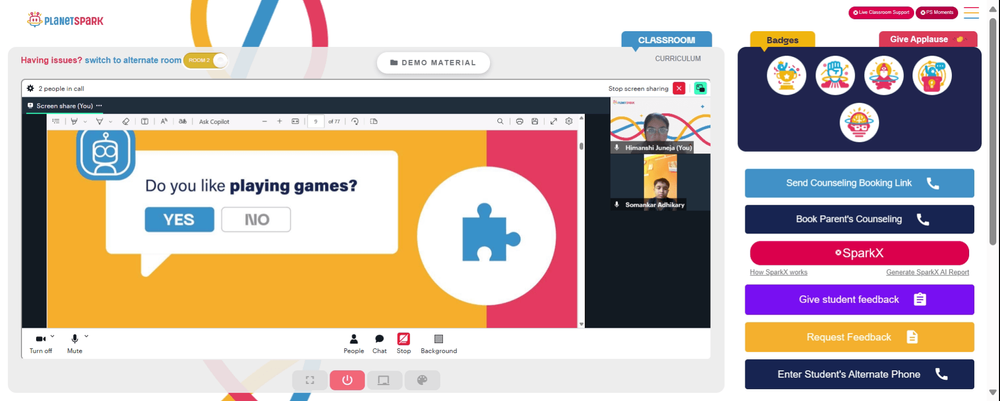Click the PDF page view icon
This screenshot has width=1000, height=401.
[374, 121]
